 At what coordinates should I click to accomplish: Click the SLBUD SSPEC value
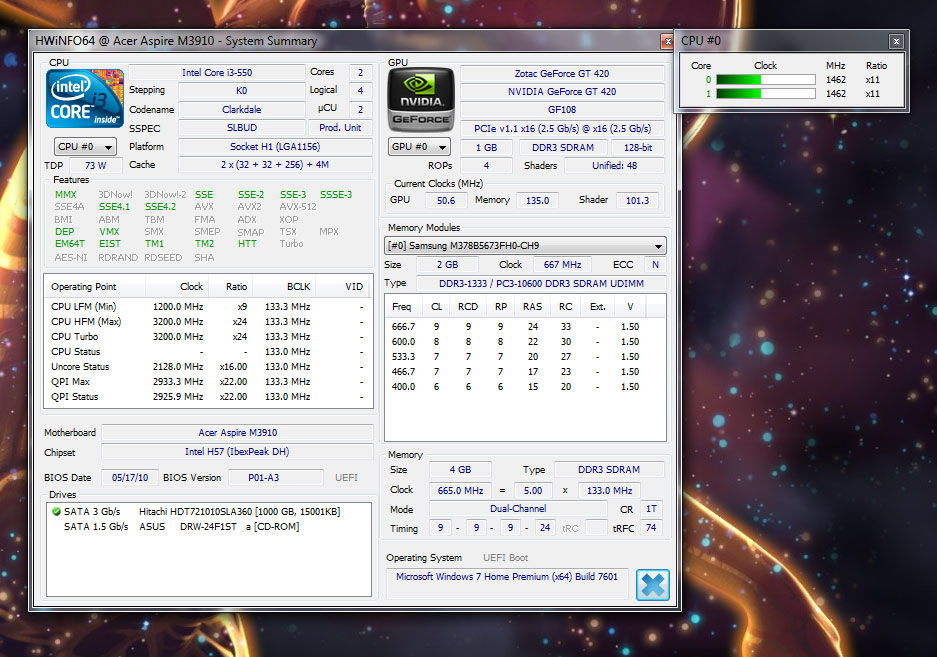pyautogui.click(x=241, y=128)
